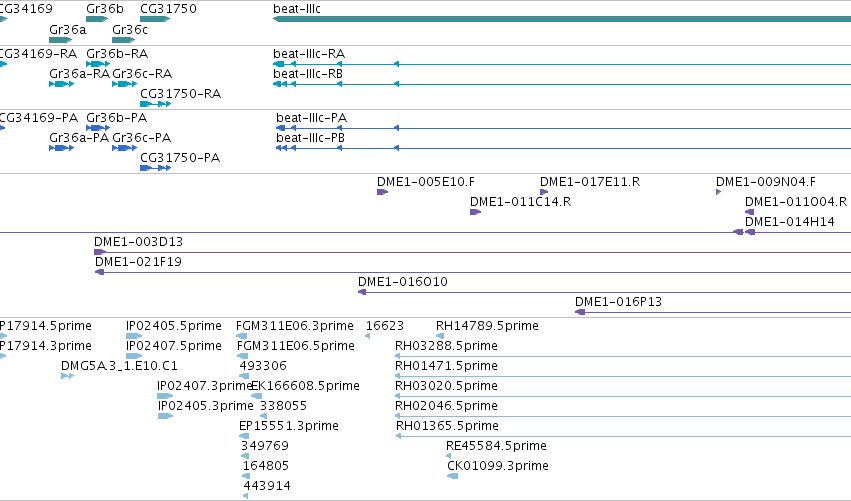Select the IP02407.3prime EST glyph
851x501 pixels.
(x=165, y=396)
